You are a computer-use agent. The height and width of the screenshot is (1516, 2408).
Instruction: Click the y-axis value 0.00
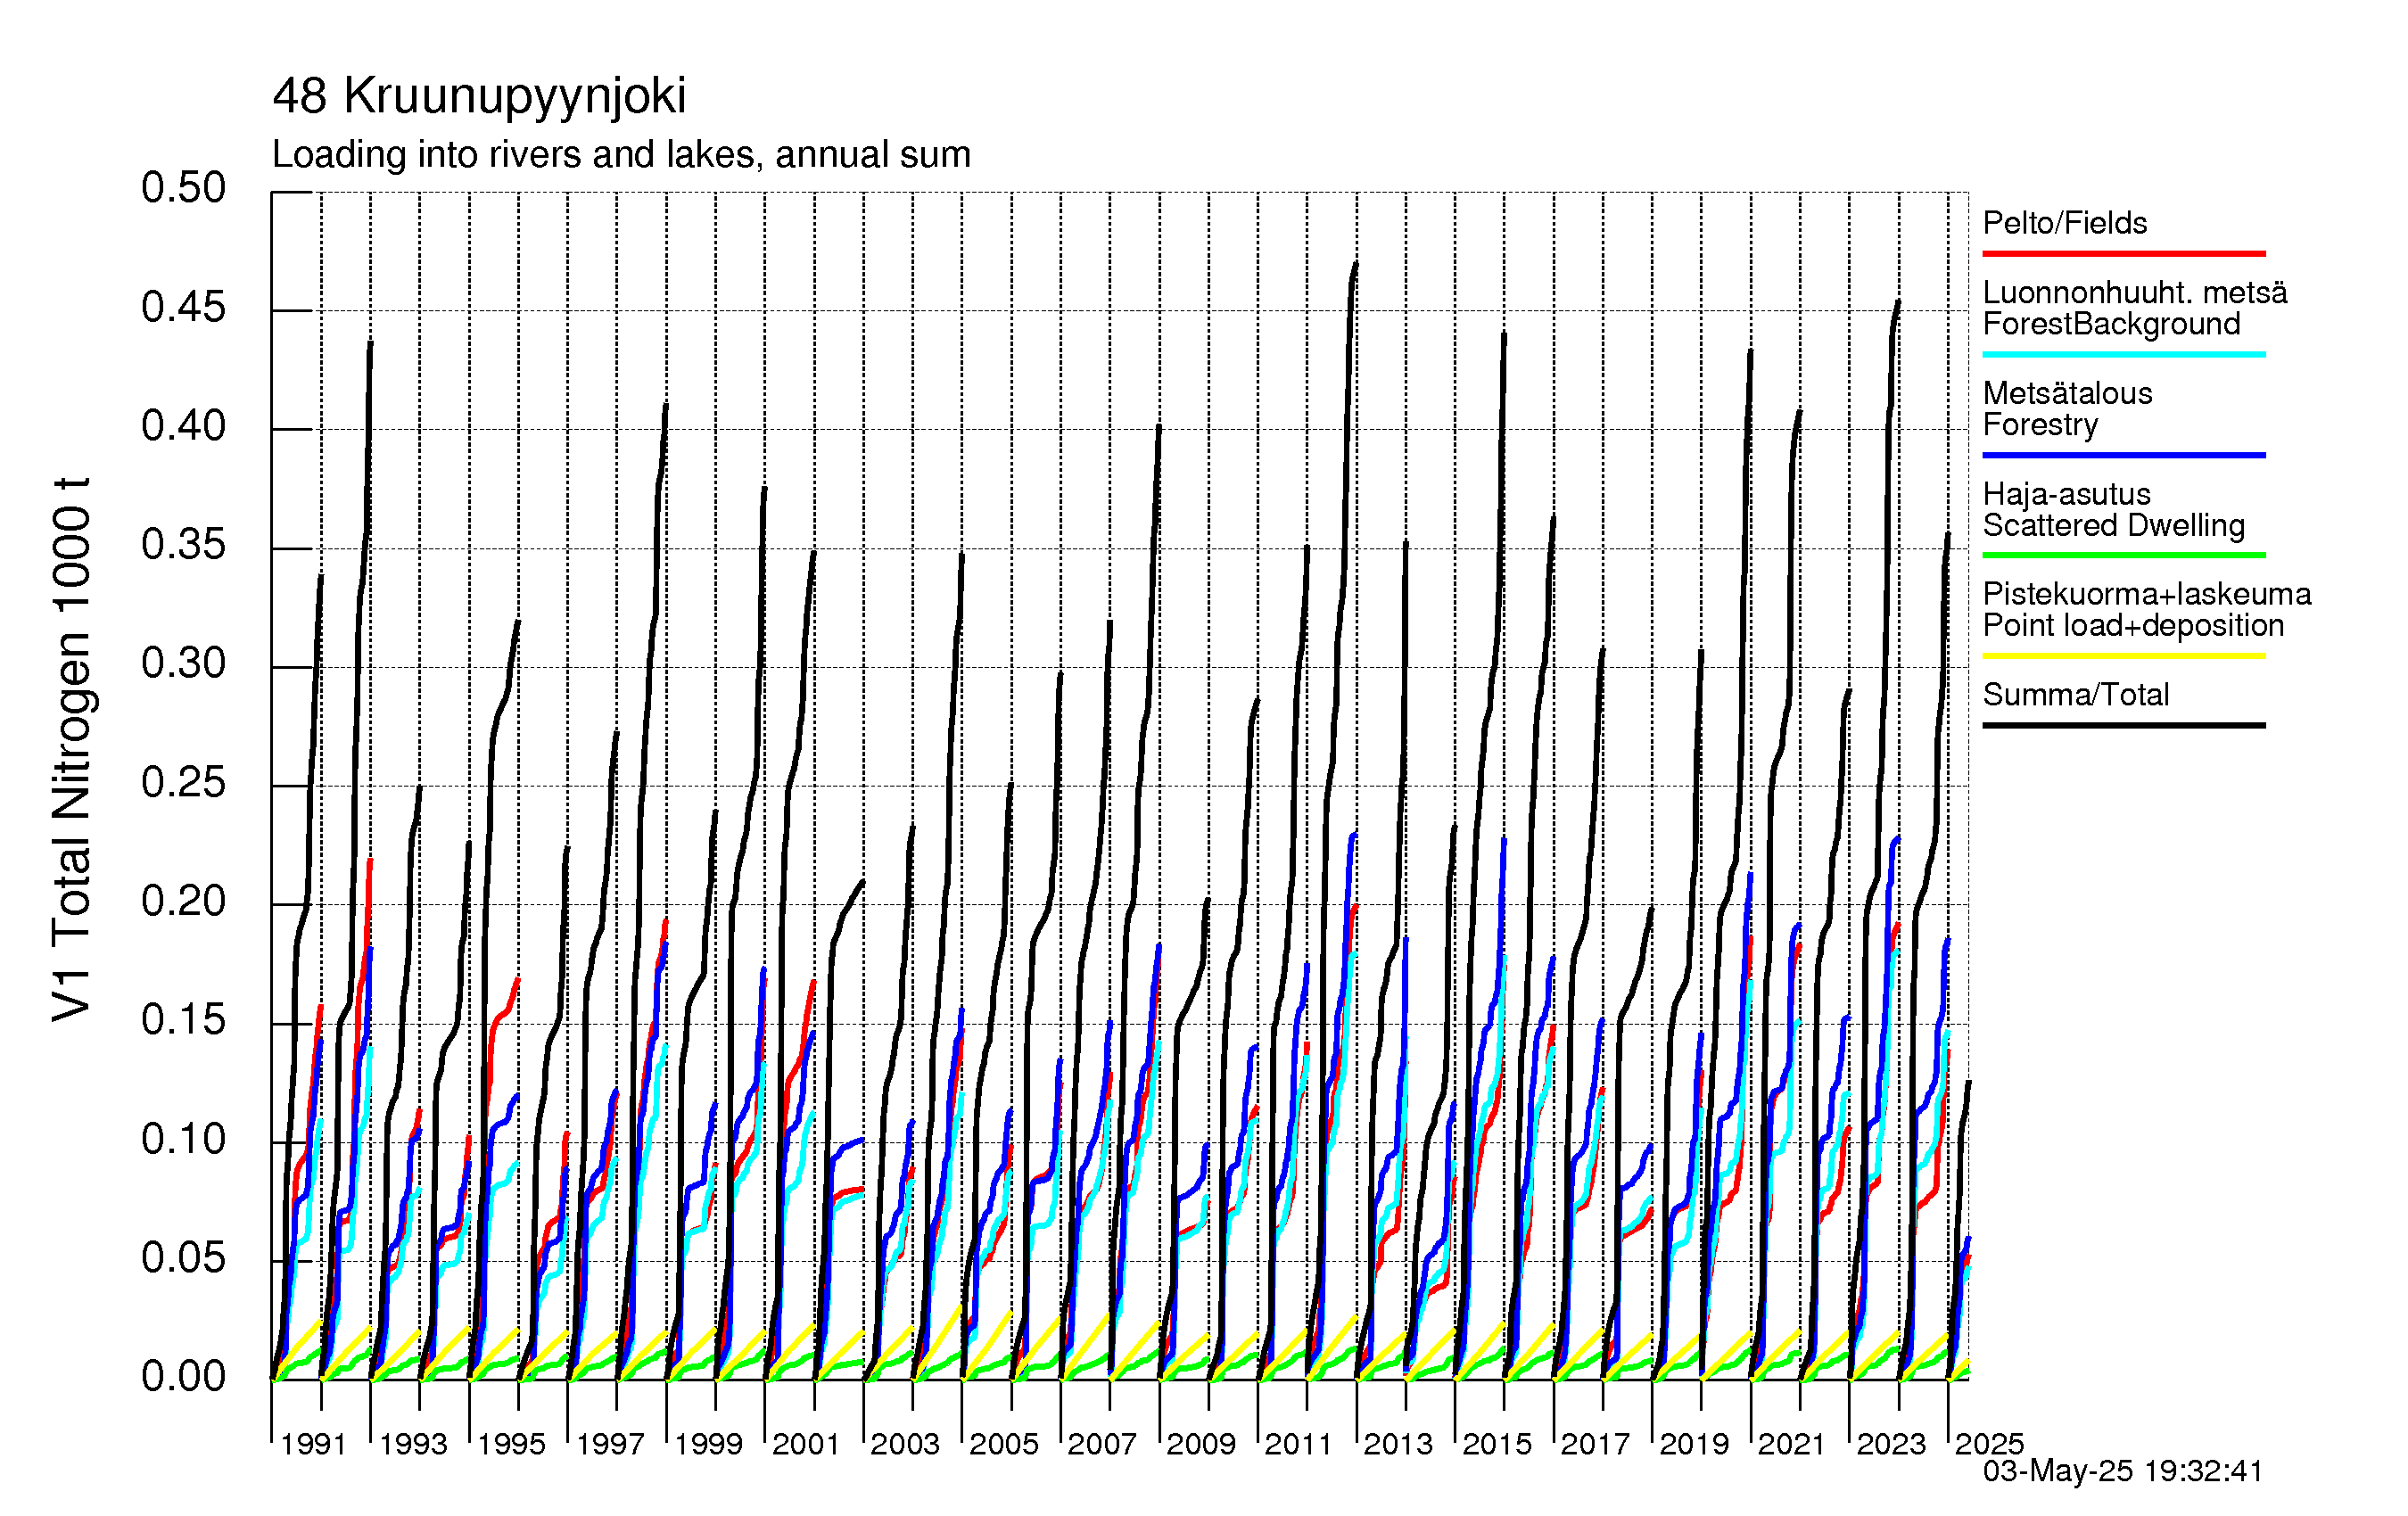click(183, 1378)
